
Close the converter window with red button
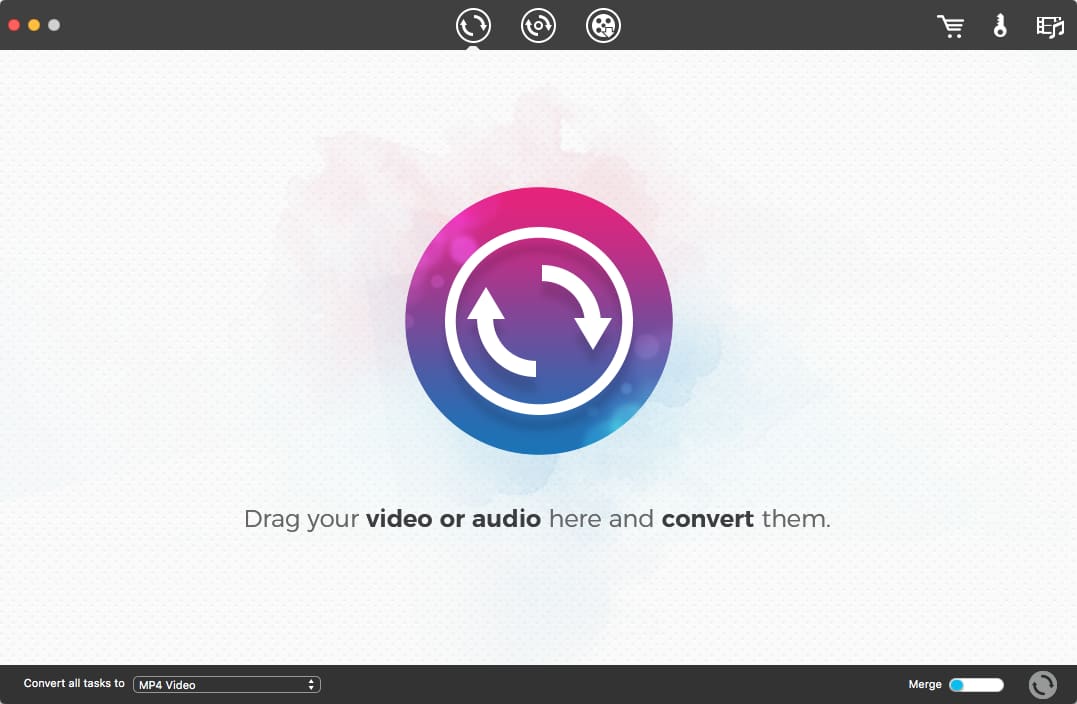point(14,25)
